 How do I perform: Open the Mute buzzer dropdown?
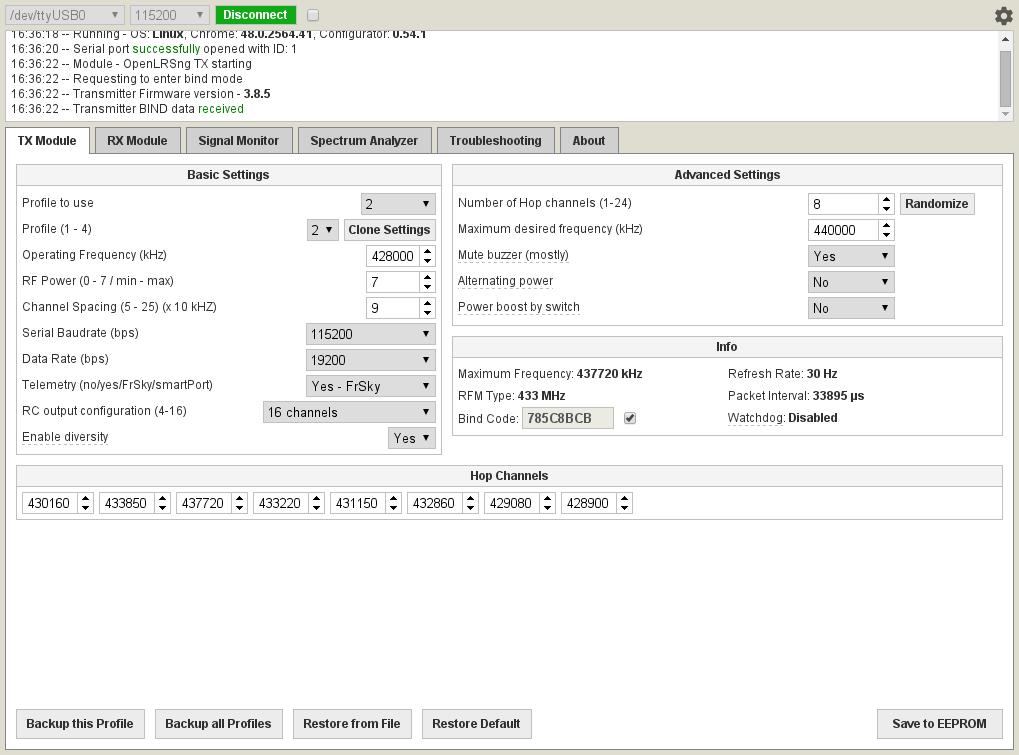[x=851, y=256]
